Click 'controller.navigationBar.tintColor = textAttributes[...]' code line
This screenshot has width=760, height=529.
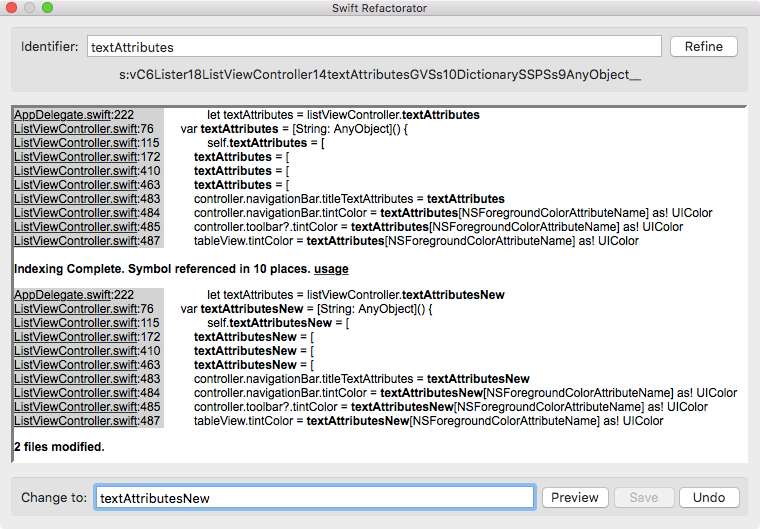click(x=453, y=213)
